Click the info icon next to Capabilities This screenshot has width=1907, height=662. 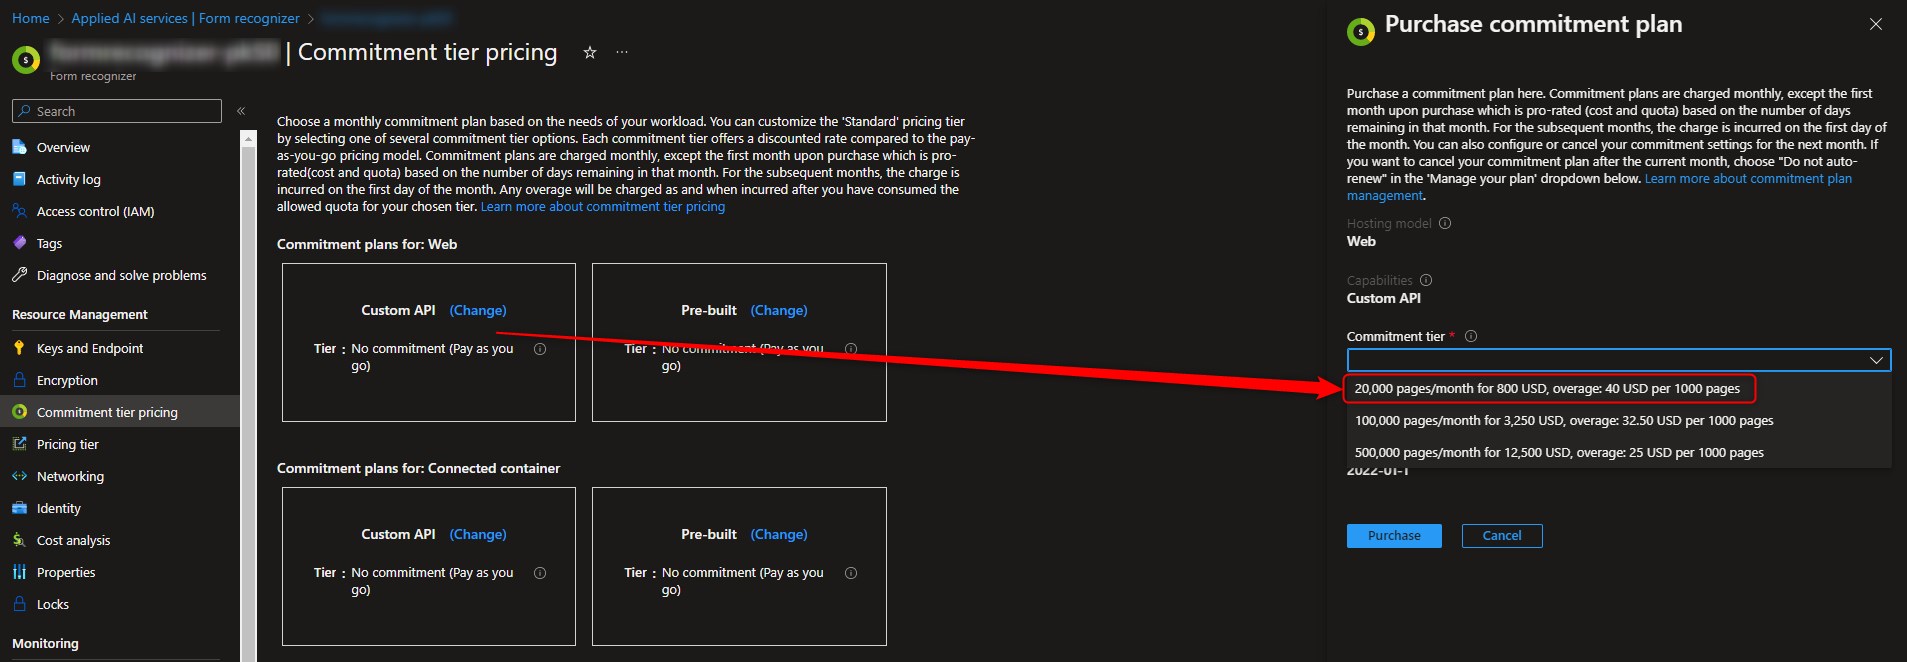(x=1426, y=280)
